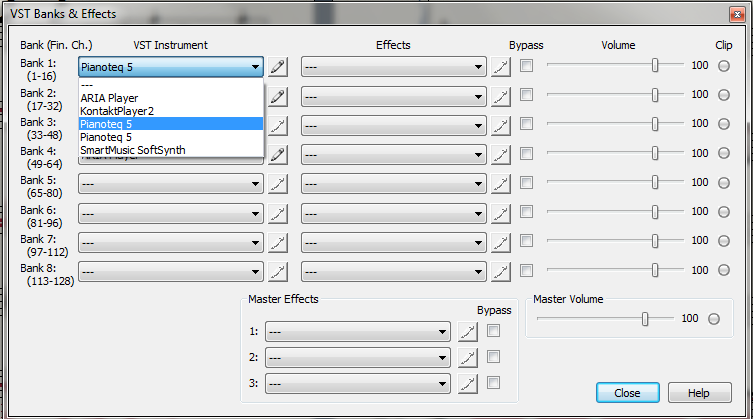Edit Bank 8 effects pencil icon
This screenshot has width=753, height=419.
500,272
